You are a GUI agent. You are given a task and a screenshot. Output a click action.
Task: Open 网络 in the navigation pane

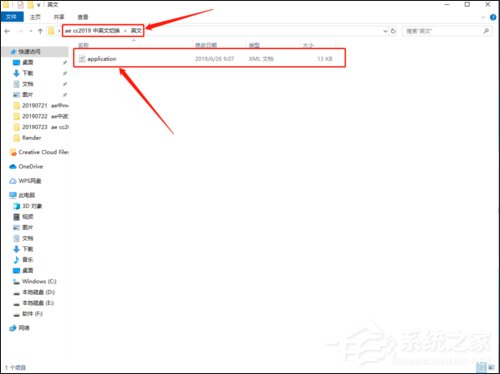click(24, 328)
